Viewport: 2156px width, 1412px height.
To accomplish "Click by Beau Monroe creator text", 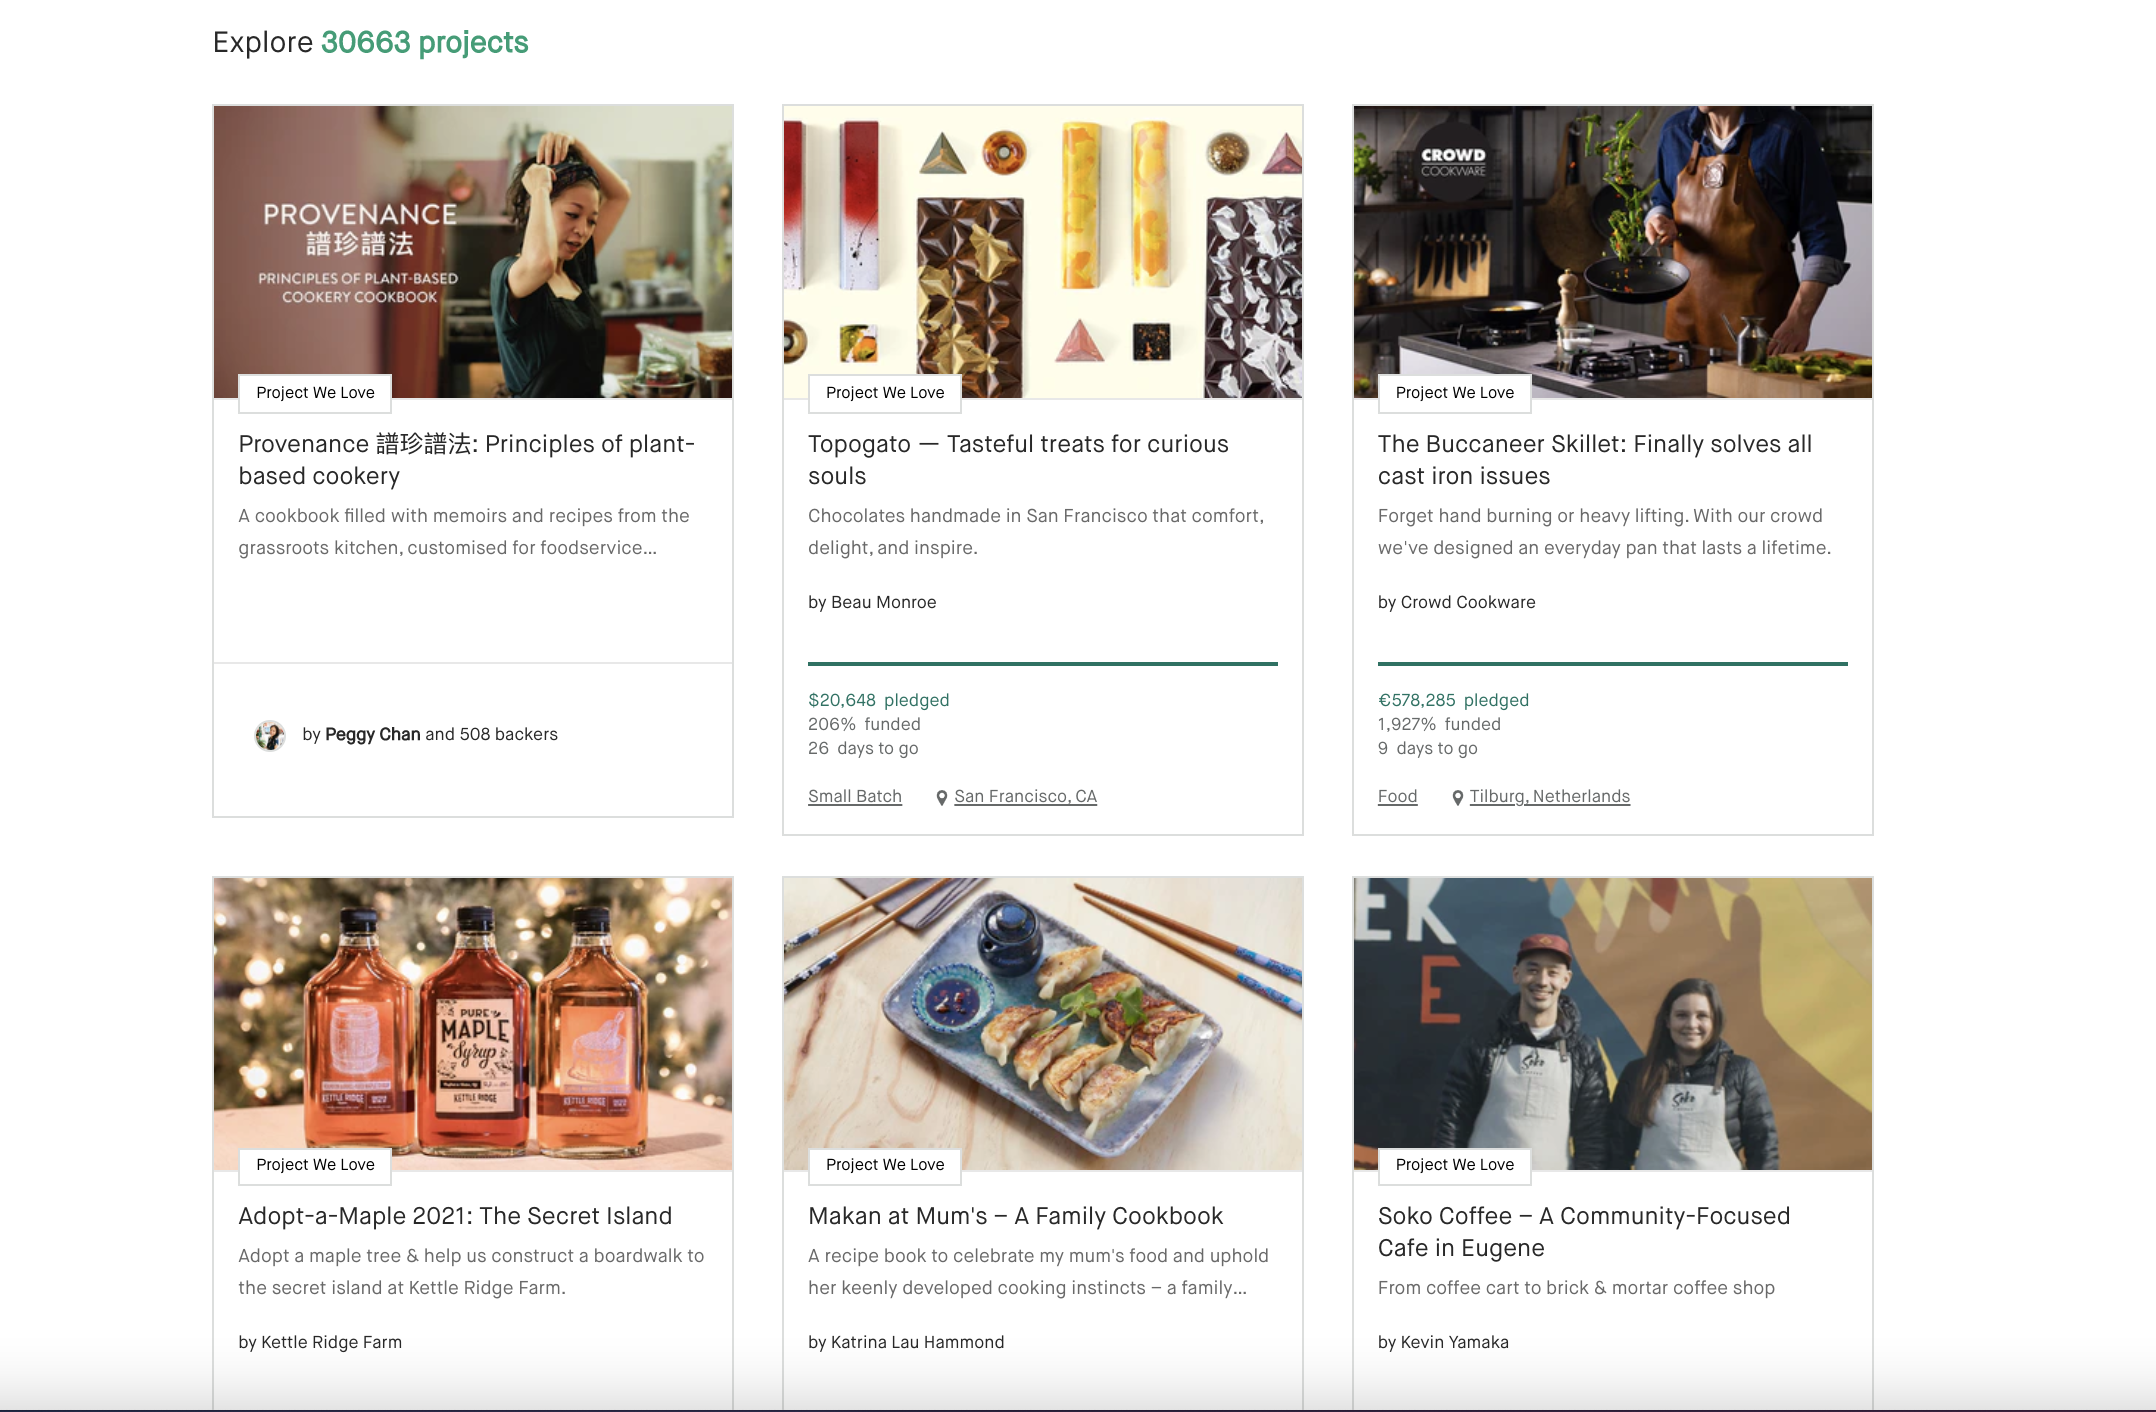I will [872, 602].
